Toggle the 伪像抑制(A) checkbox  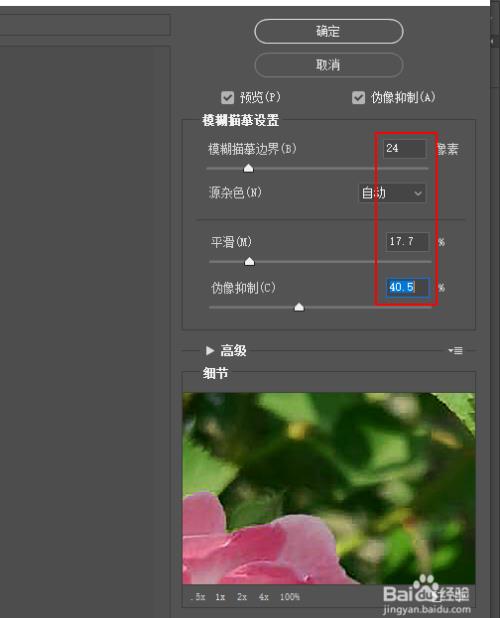(358, 97)
